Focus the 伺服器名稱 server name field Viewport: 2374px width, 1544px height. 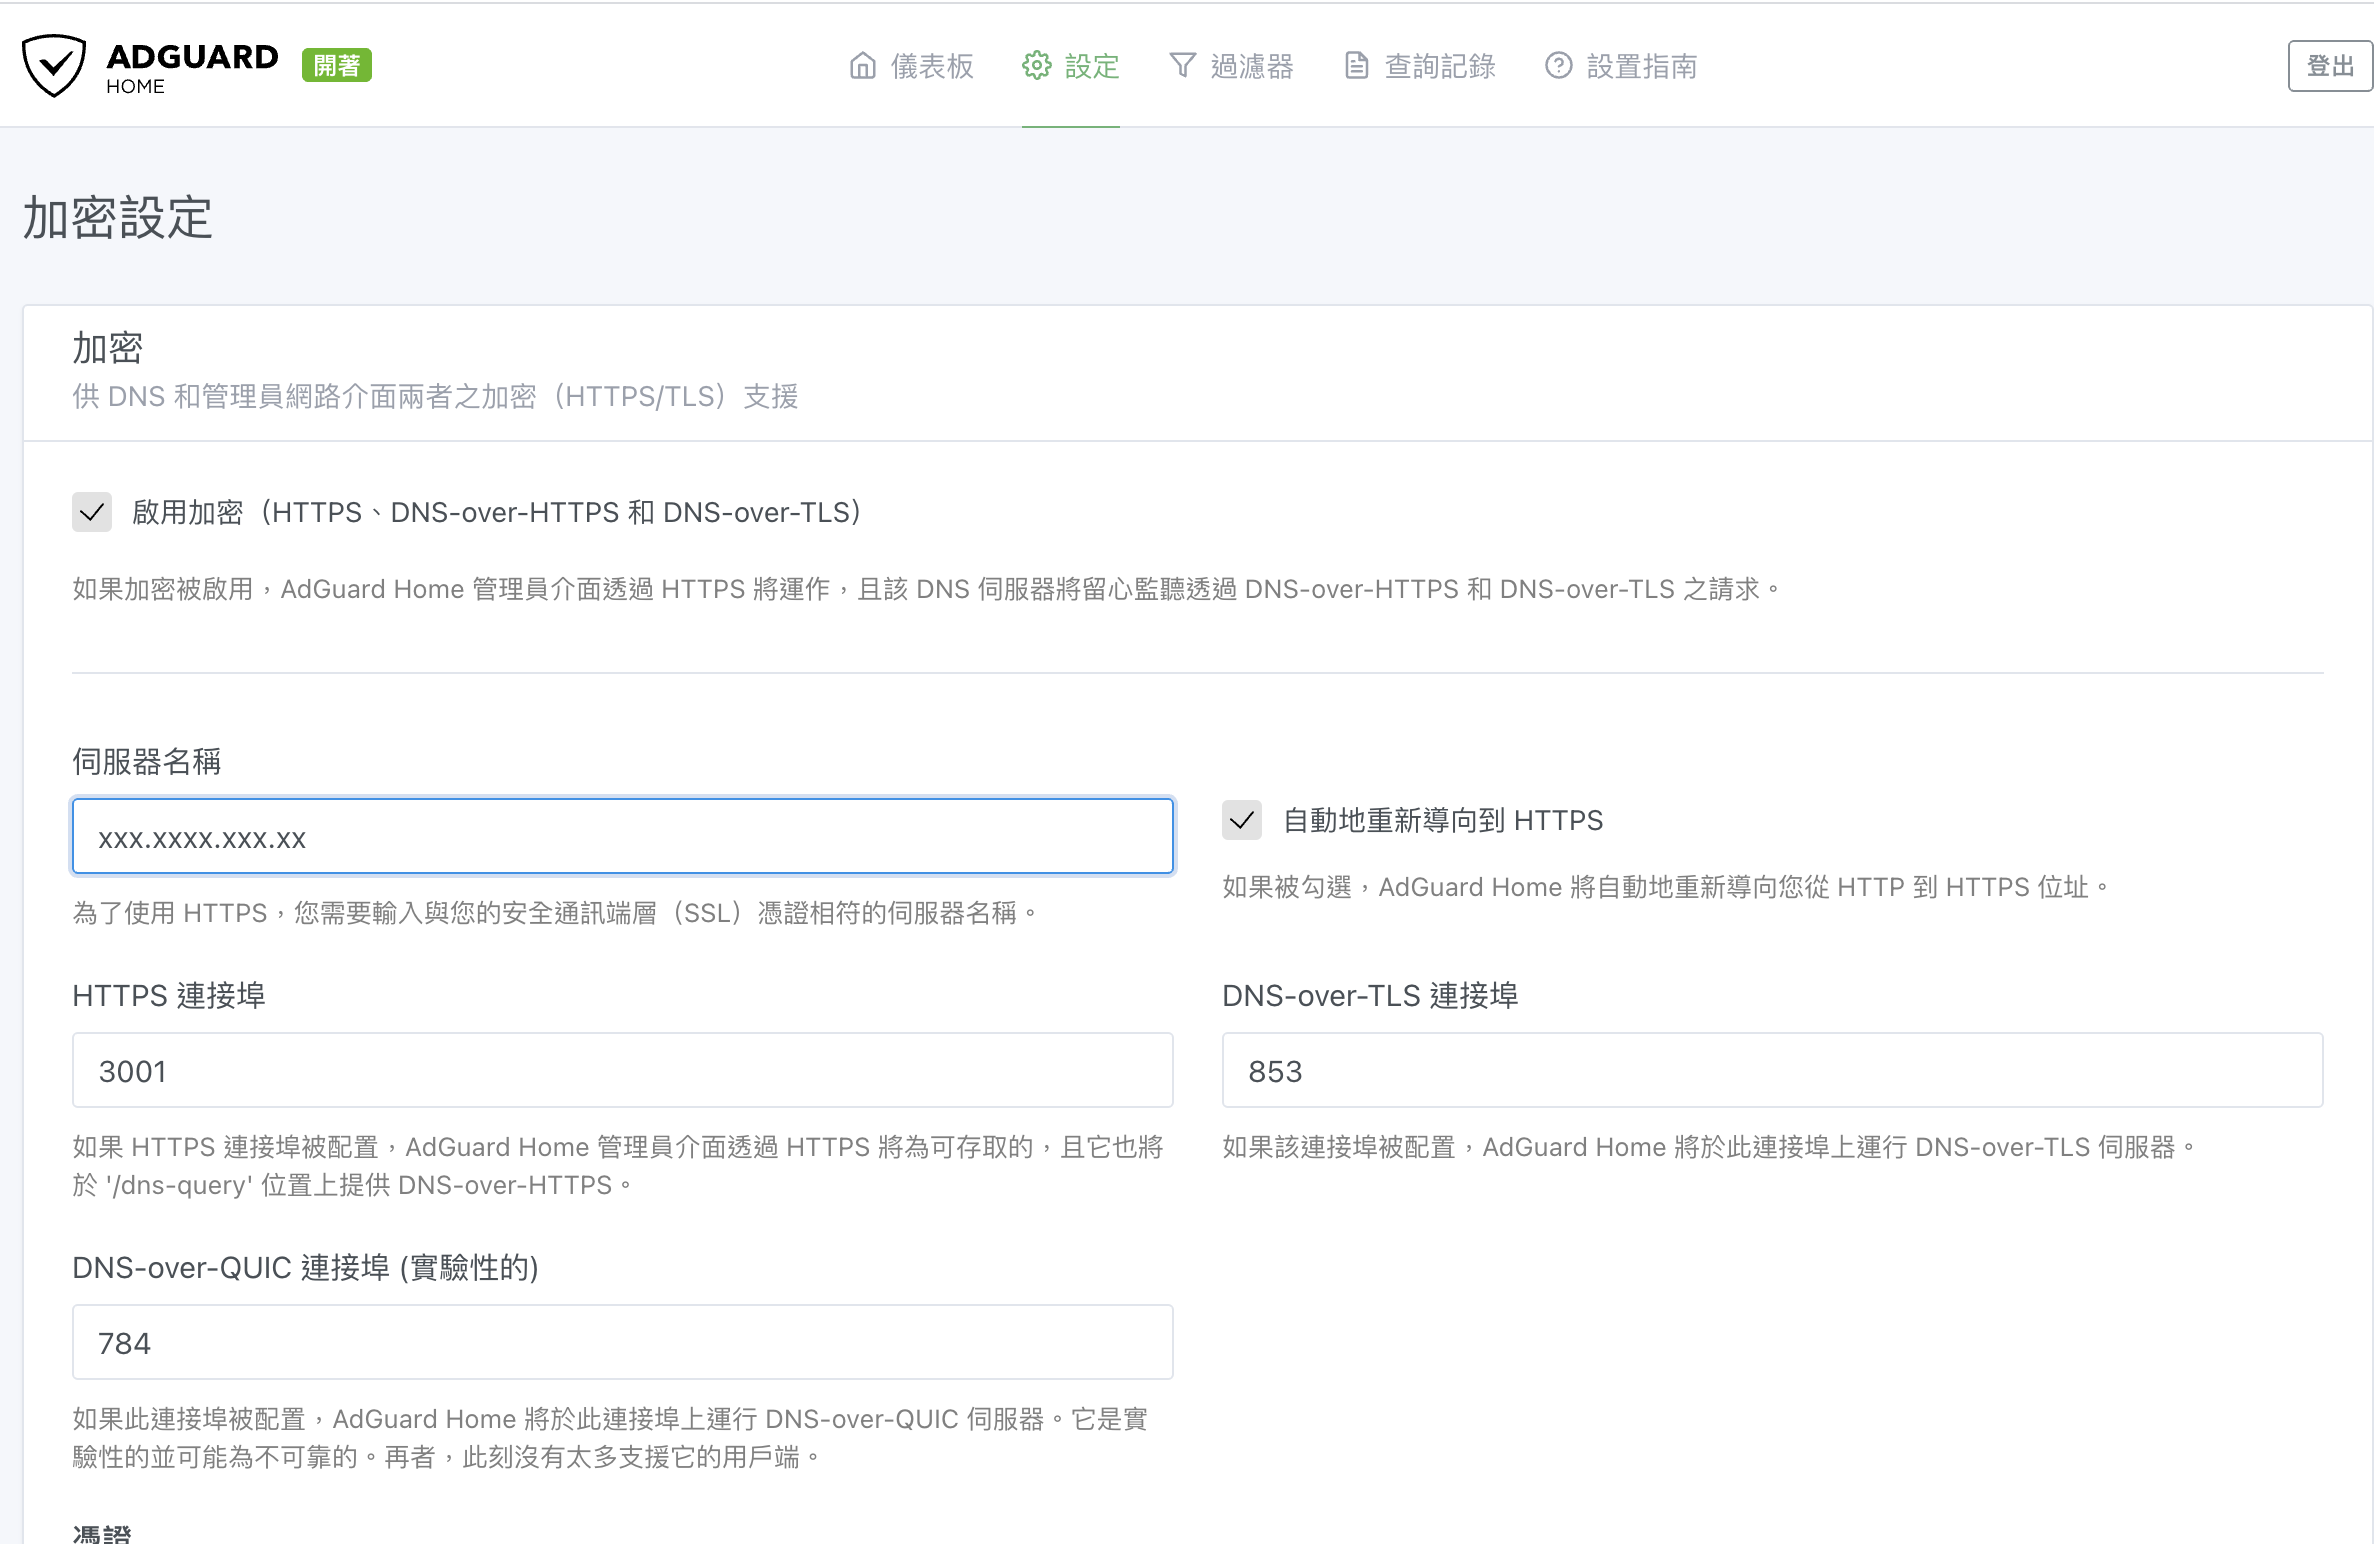point(620,837)
